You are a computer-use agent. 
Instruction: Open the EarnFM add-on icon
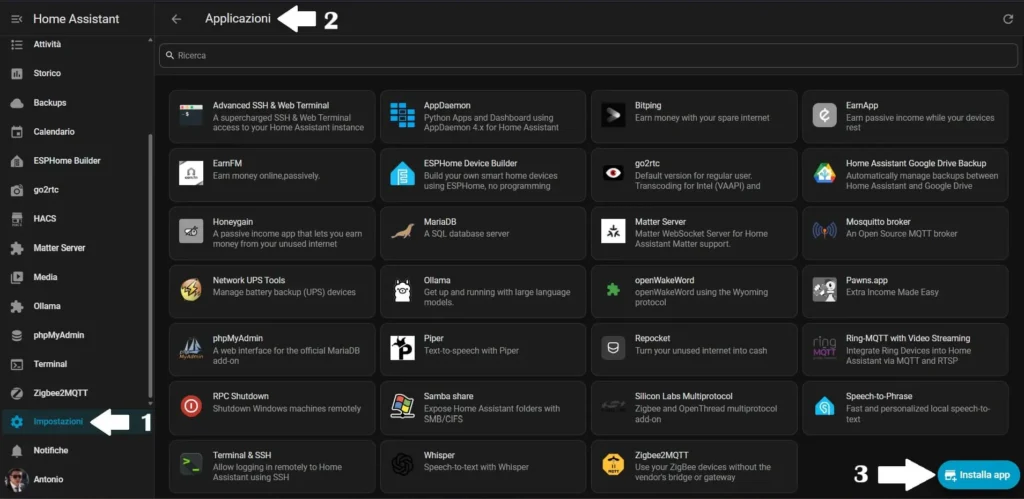pyautogui.click(x=191, y=174)
